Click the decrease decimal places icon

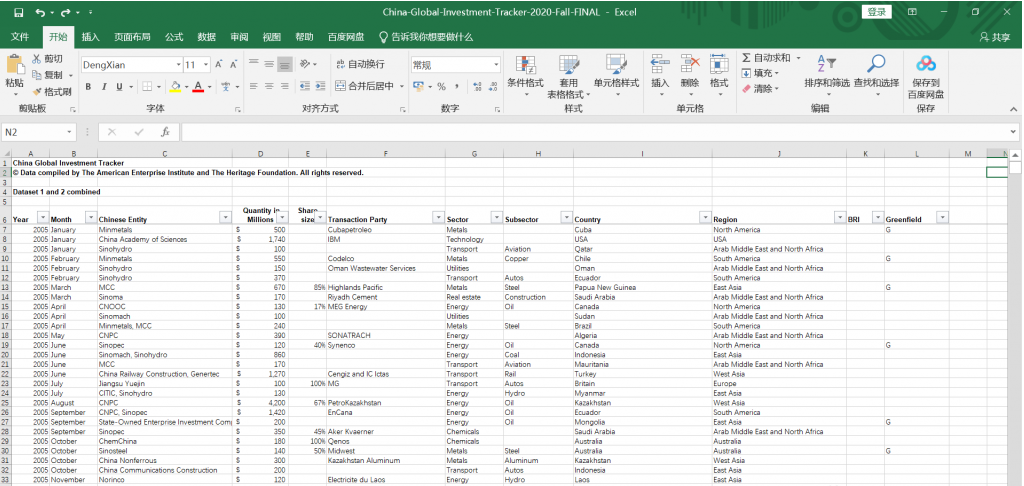(492, 86)
